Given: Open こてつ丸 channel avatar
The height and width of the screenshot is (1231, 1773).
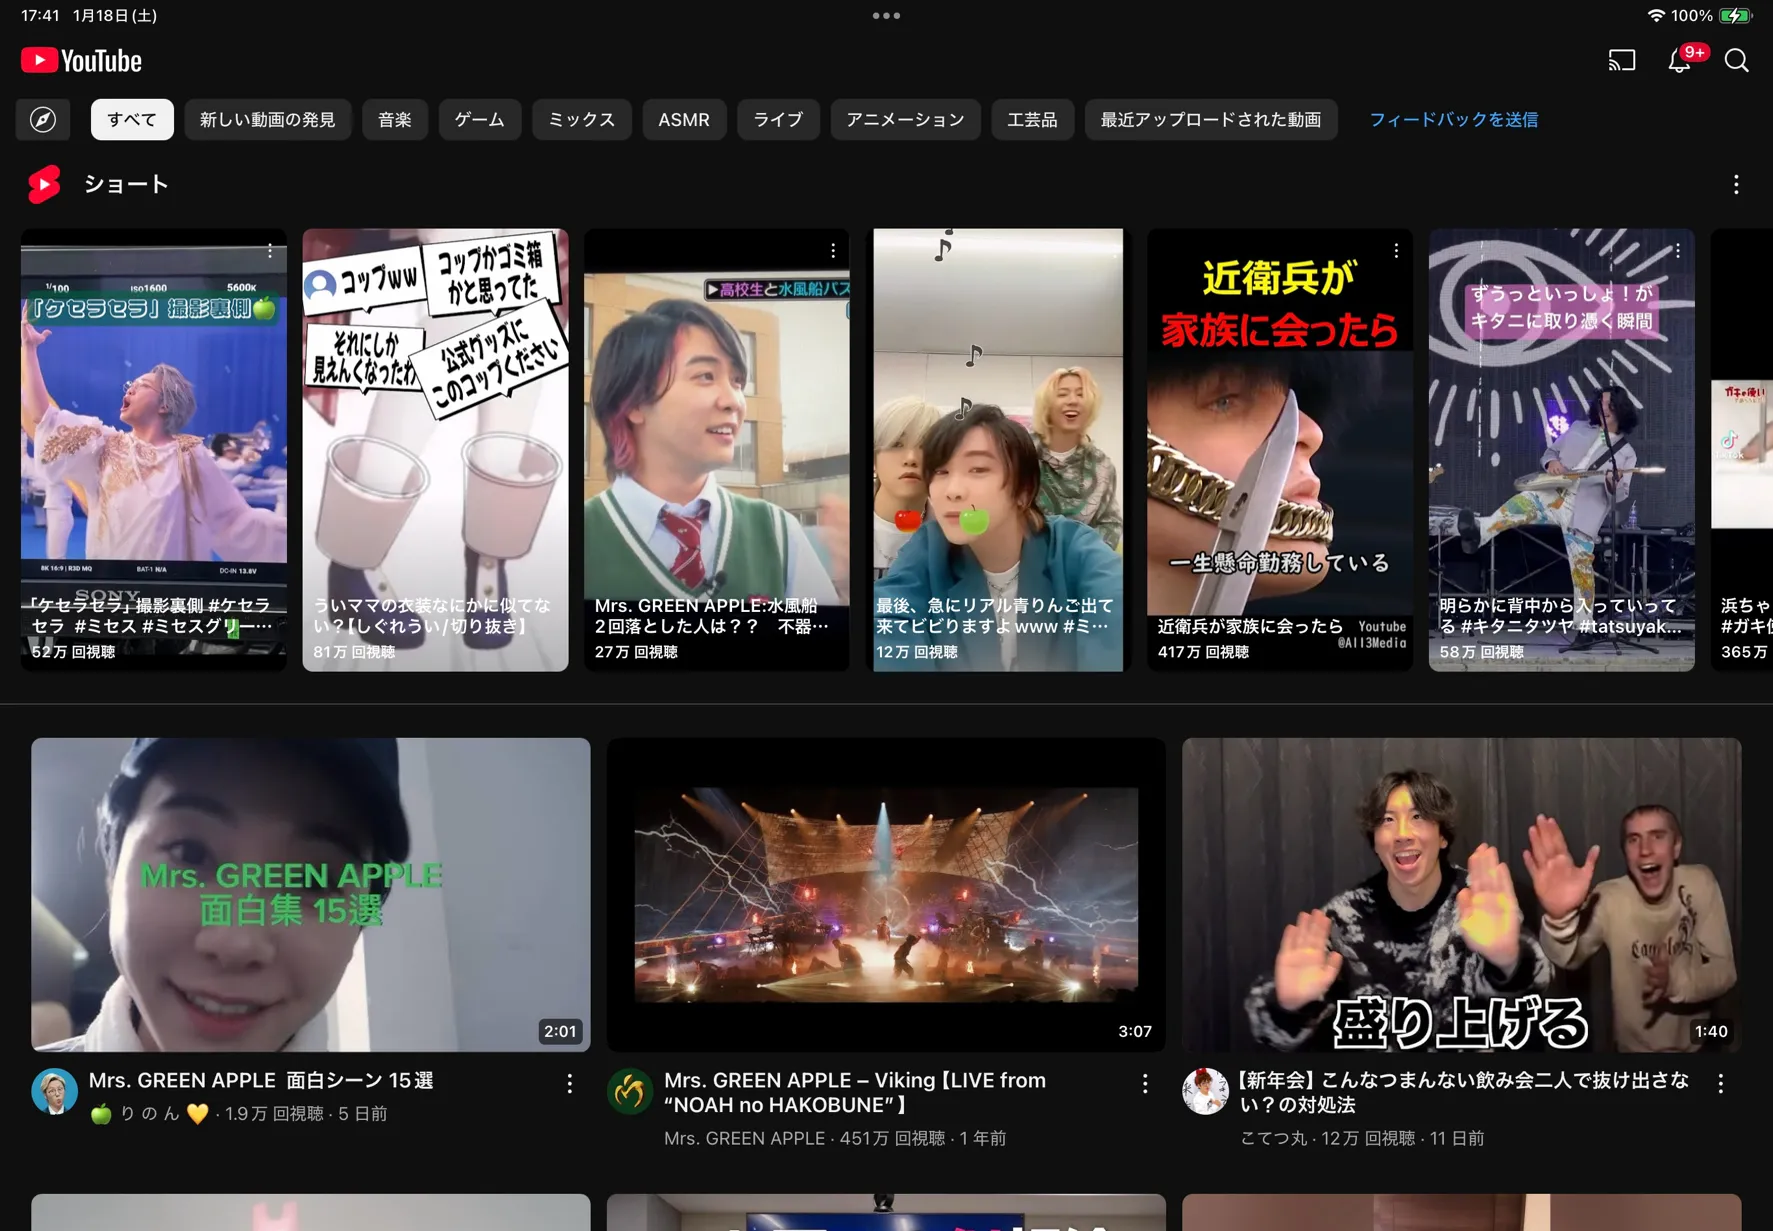Looking at the screenshot, I should click(x=1205, y=1091).
